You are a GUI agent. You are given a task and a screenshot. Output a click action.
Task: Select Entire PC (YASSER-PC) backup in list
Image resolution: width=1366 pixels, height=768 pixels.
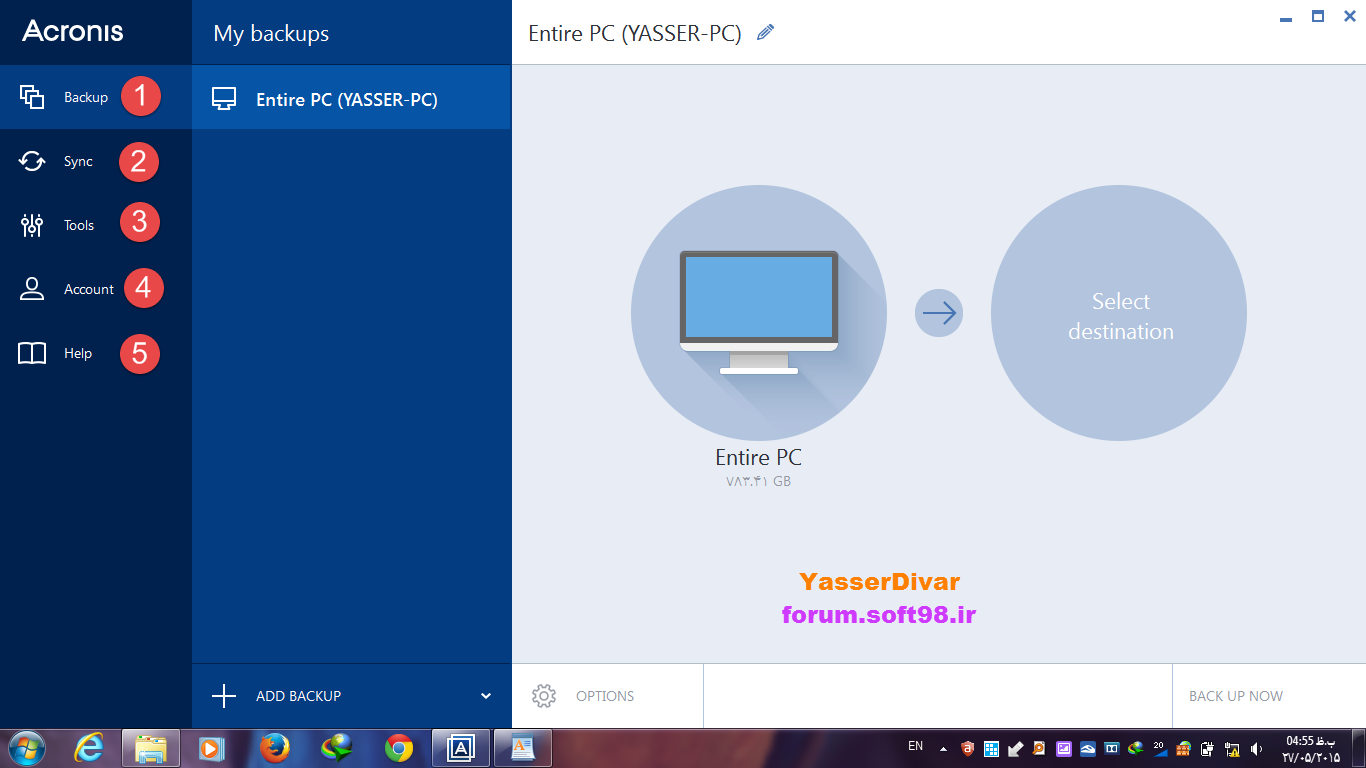click(x=351, y=98)
